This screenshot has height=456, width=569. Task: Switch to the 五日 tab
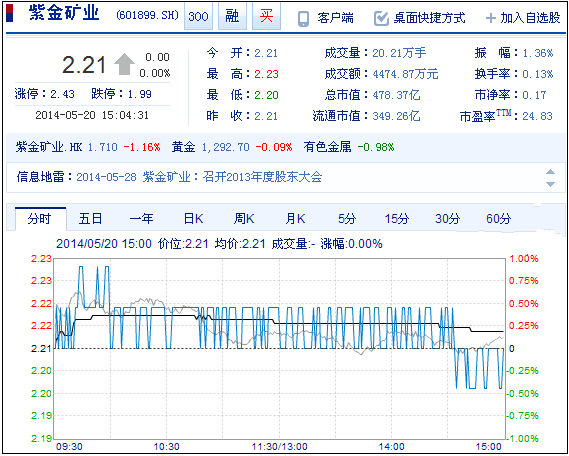91,219
